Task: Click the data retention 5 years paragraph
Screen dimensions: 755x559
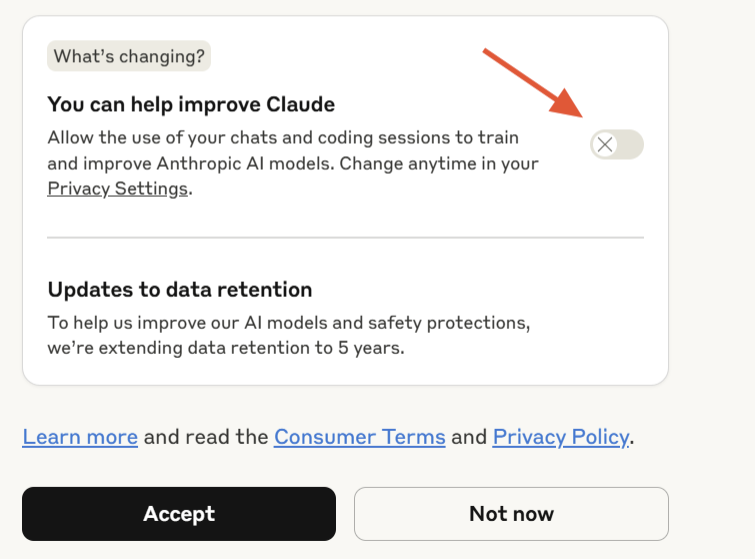Action: [x=288, y=336]
